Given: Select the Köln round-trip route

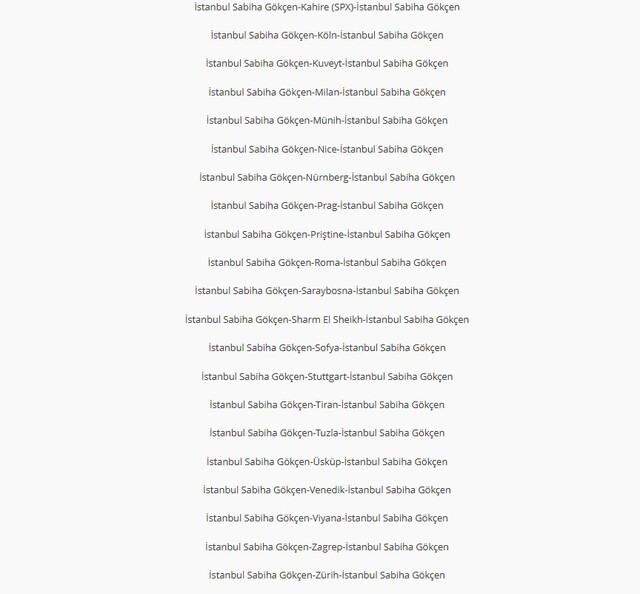Looking at the screenshot, I should click(327, 36).
